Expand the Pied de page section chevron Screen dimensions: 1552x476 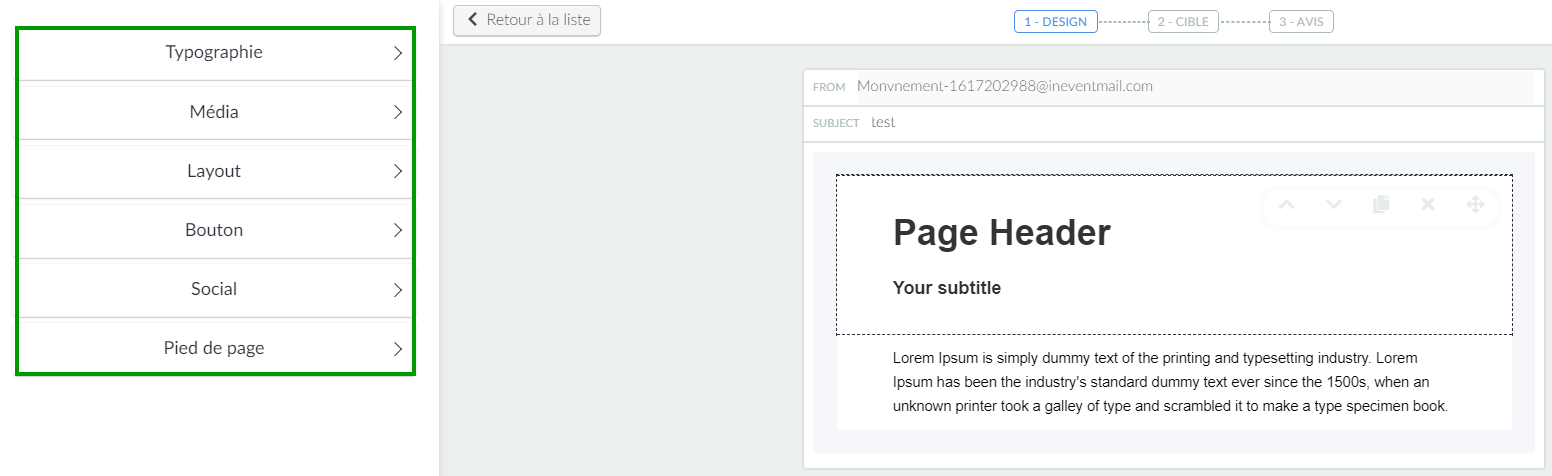point(397,349)
